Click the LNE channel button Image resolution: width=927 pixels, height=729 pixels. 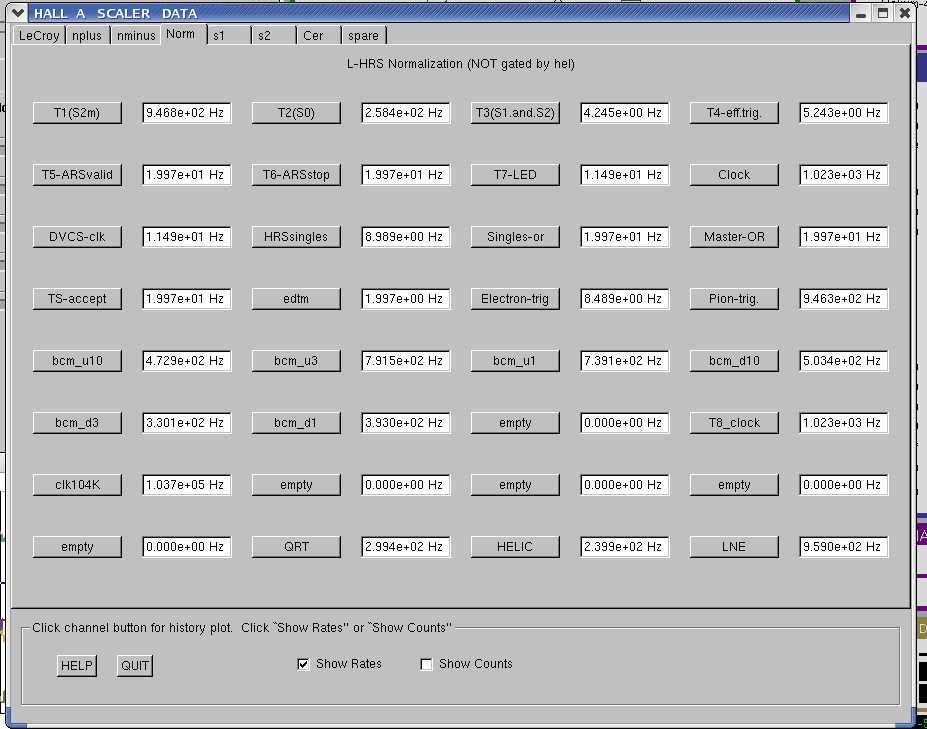(734, 547)
